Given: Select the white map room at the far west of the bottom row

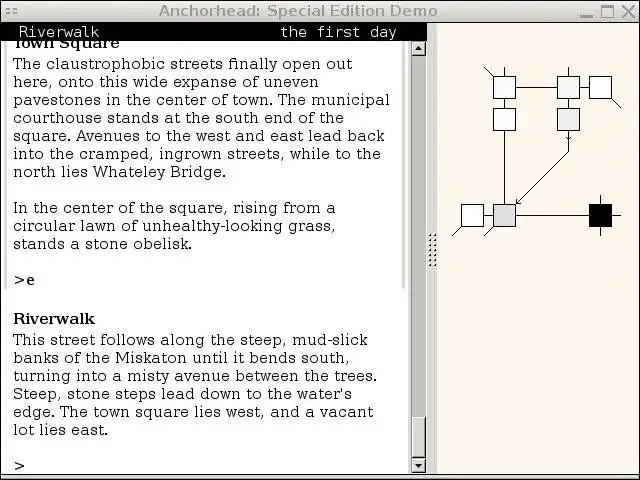Looking at the screenshot, I should [x=472, y=216].
